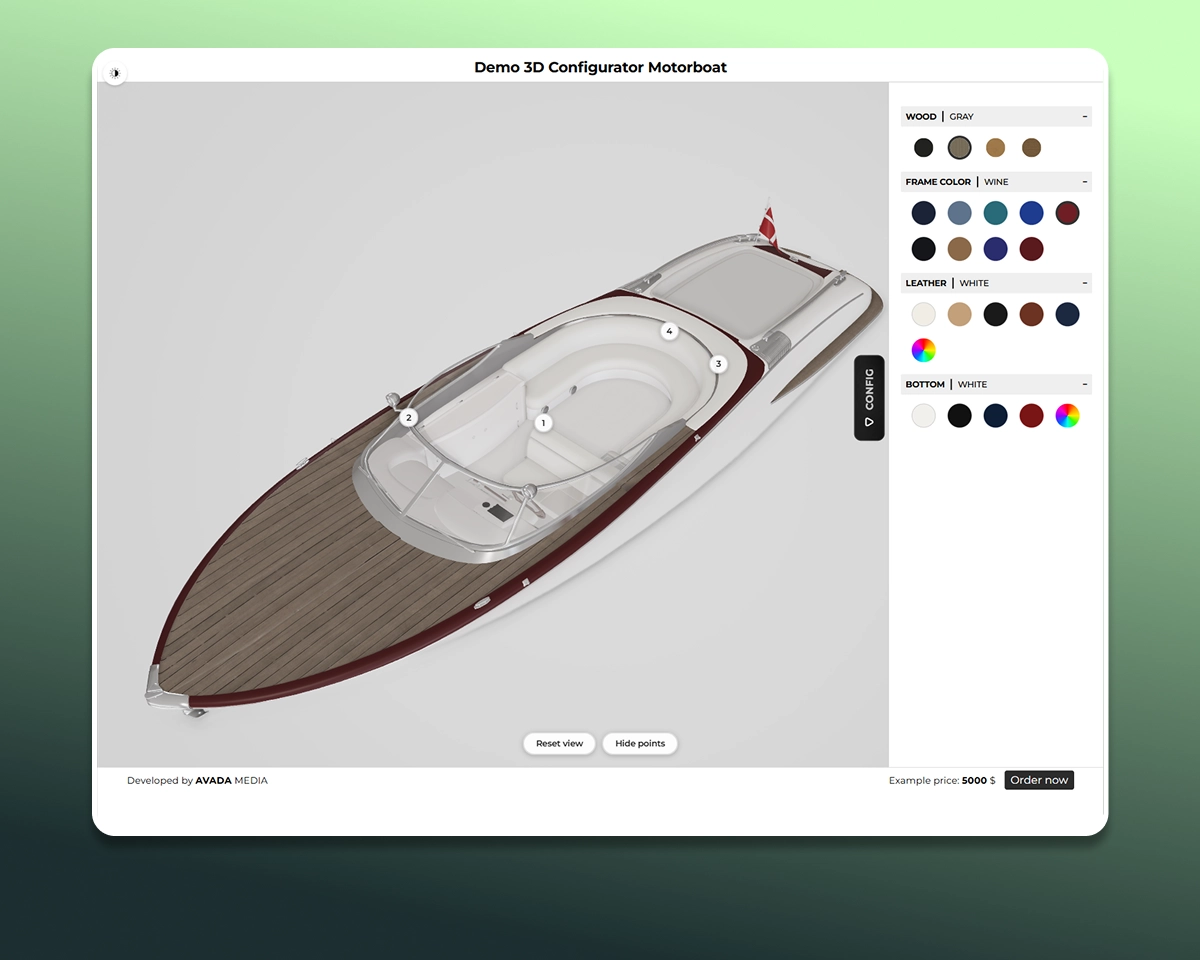
Task: Pick the white leather swatch
Action: click(x=924, y=314)
